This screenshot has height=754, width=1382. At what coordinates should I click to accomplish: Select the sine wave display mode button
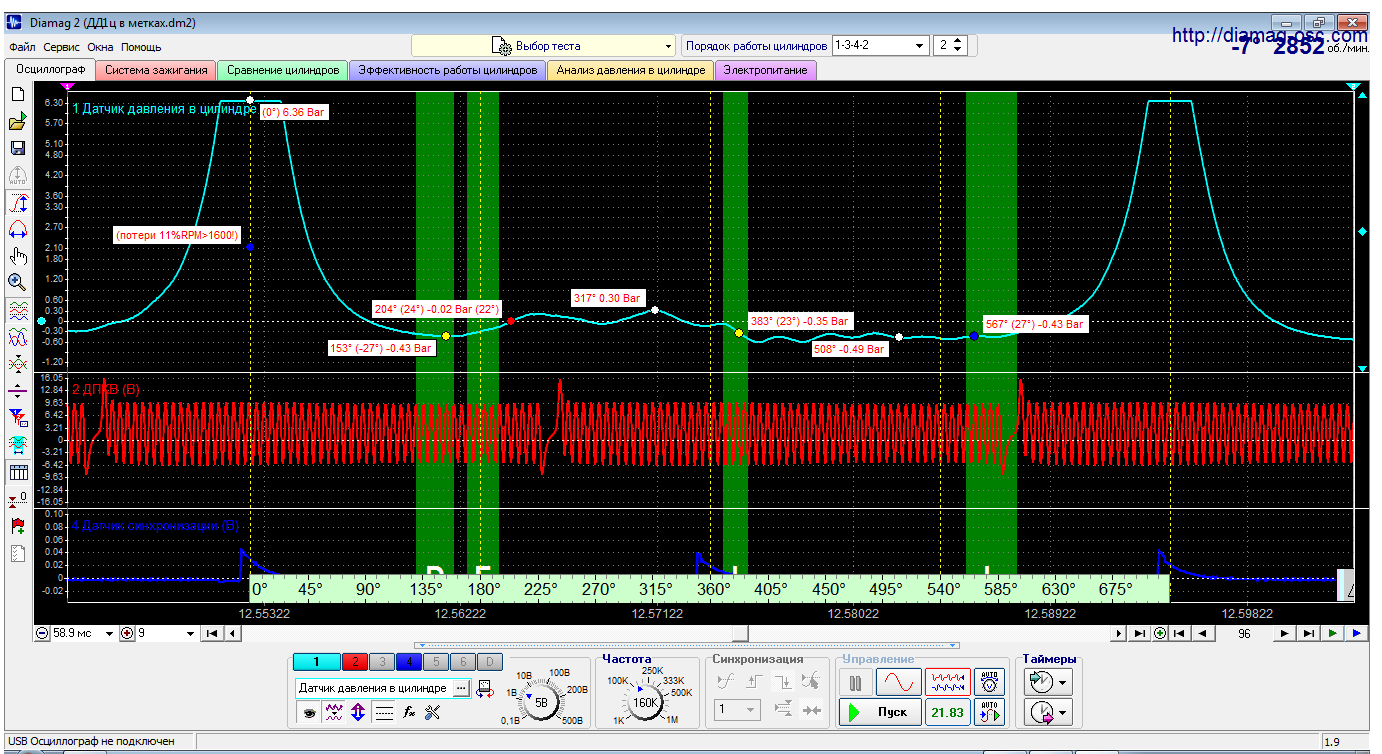[x=898, y=682]
